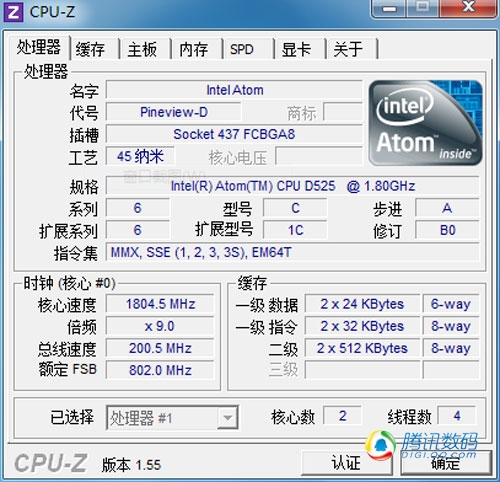Click the rated FSB 802.0 MHz value
500x482 pixels.
(160, 370)
